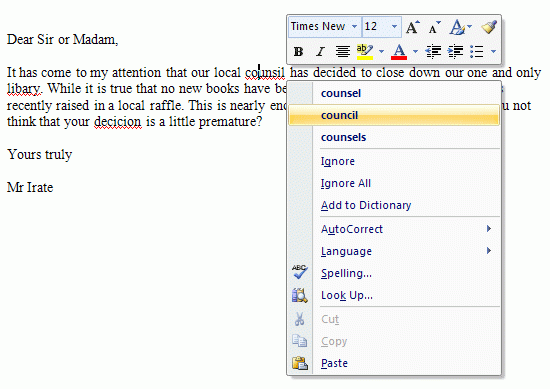Click the Spelling checkmark icon

300,272
